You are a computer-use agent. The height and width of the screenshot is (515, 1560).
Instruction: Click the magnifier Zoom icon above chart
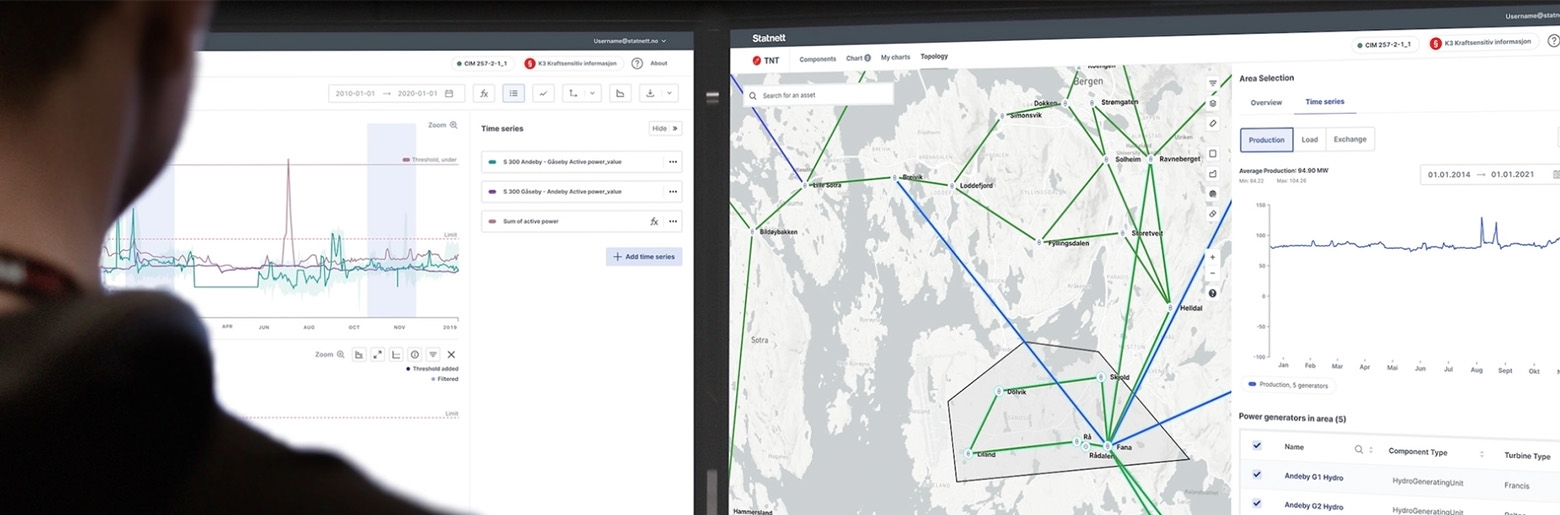coord(453,125)
